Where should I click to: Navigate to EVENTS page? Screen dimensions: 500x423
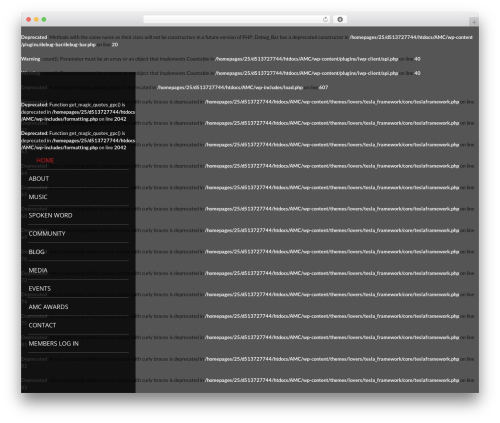[x=40, y=289]
